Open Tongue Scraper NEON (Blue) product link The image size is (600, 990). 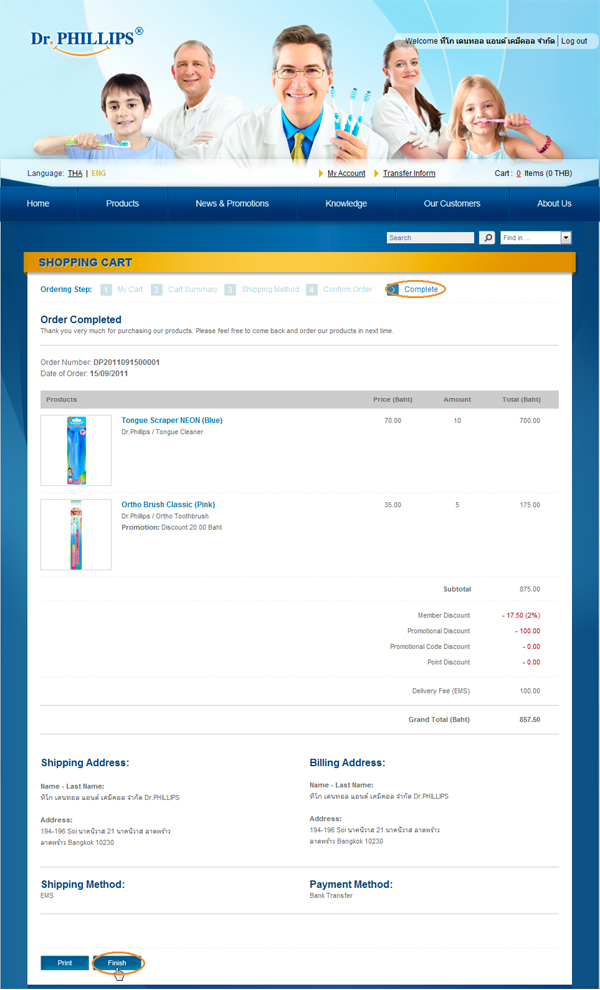(x=172, y=420)
